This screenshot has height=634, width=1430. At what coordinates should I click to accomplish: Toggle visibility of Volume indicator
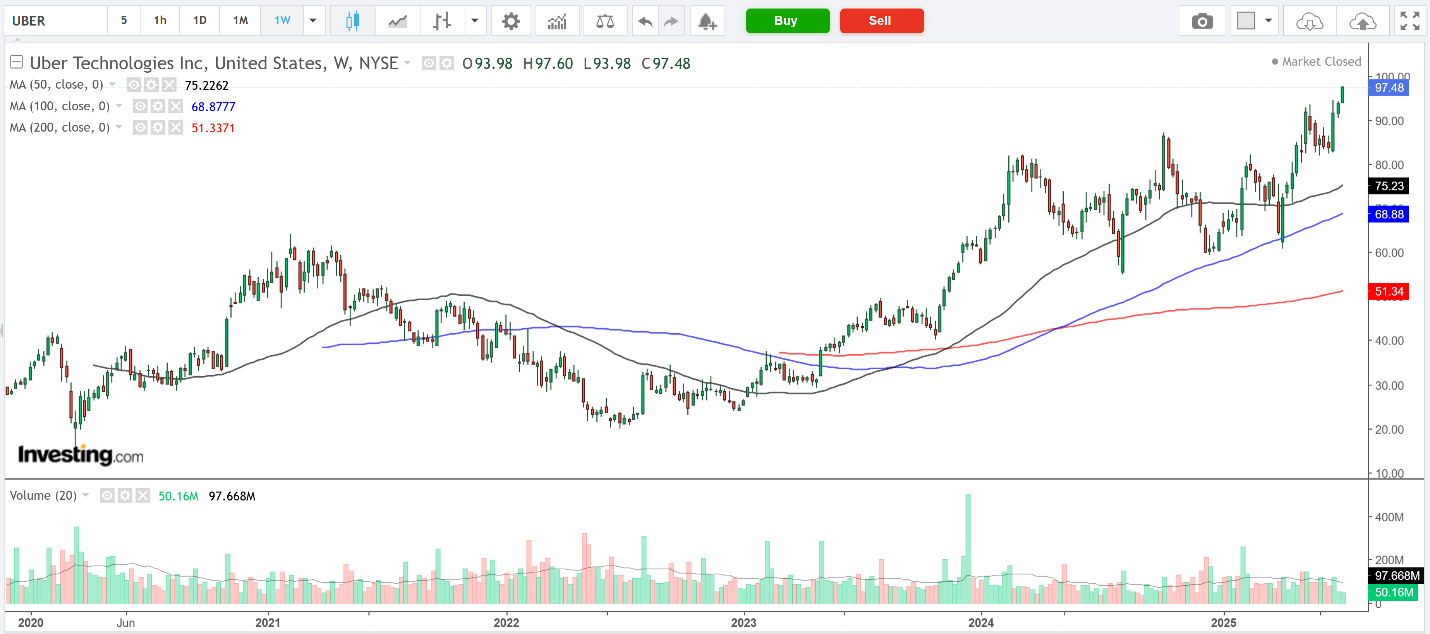pyautogui.click(x=106, y=495)
